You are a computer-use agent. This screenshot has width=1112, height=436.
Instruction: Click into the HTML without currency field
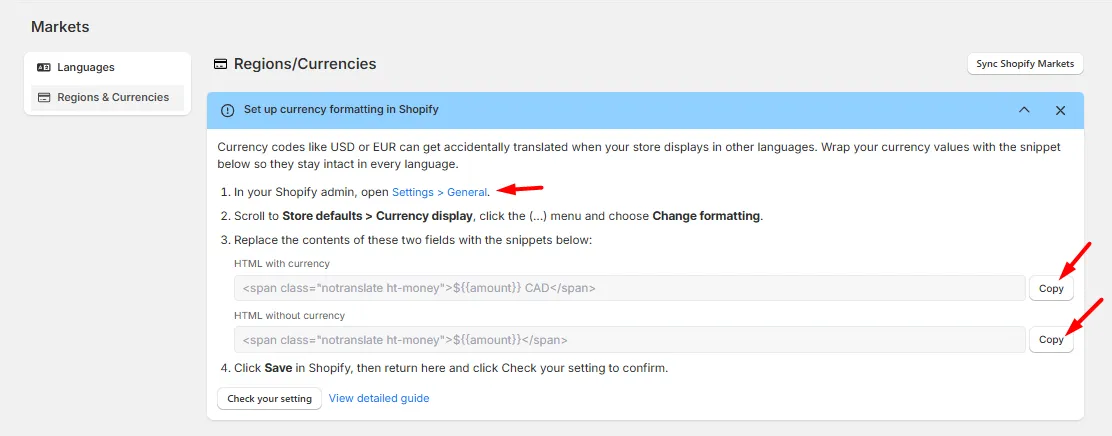(630, 340)
